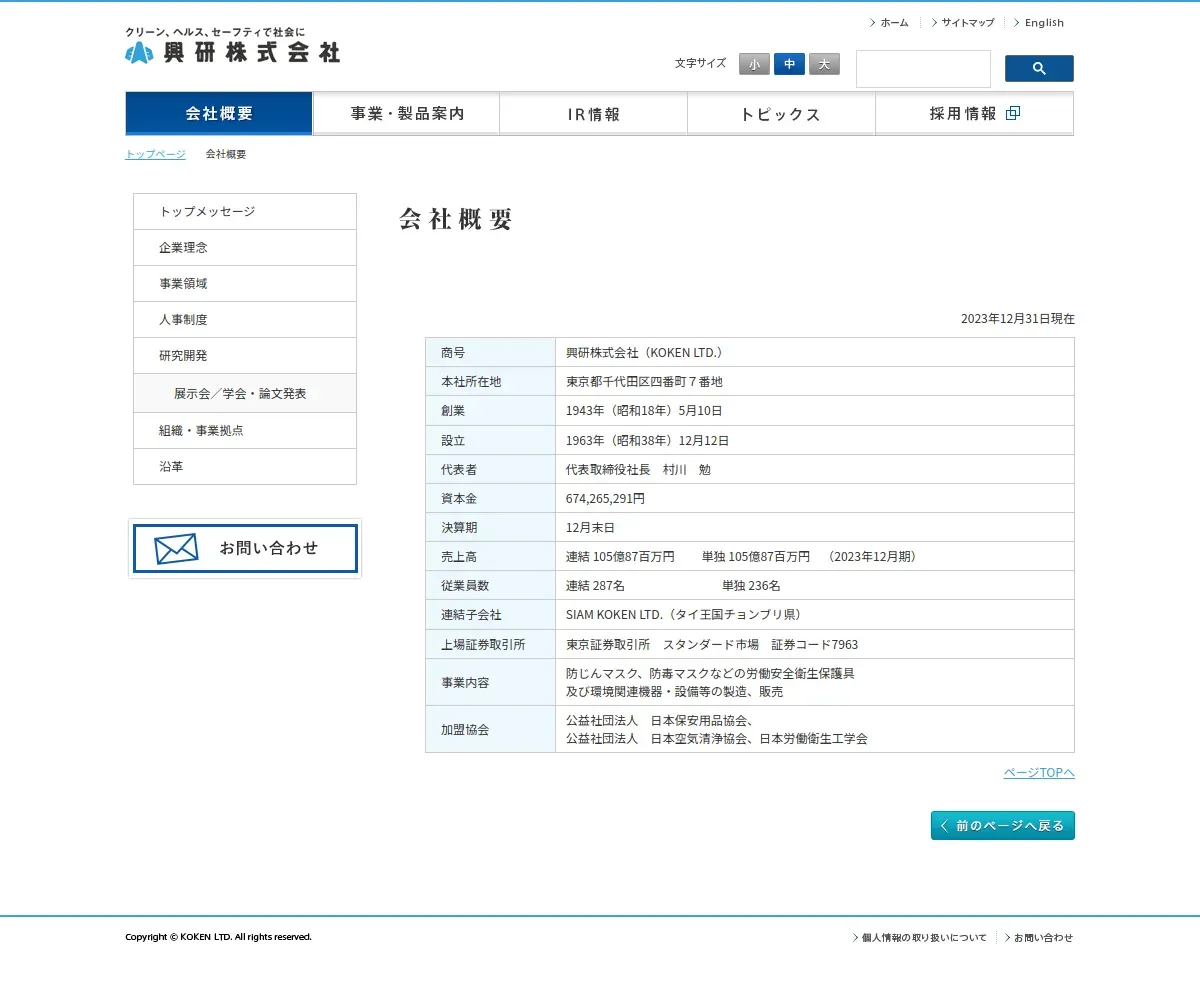Open the サイトマップ link

click(963, 22)
